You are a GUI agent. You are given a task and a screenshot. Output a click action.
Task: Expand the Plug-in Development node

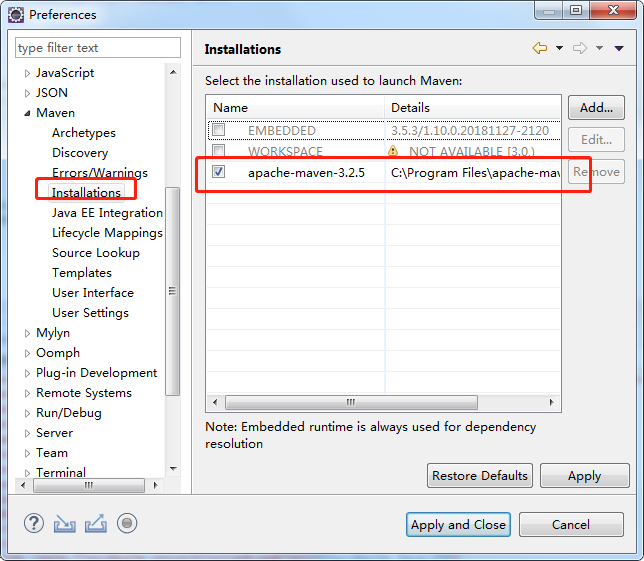27,373
